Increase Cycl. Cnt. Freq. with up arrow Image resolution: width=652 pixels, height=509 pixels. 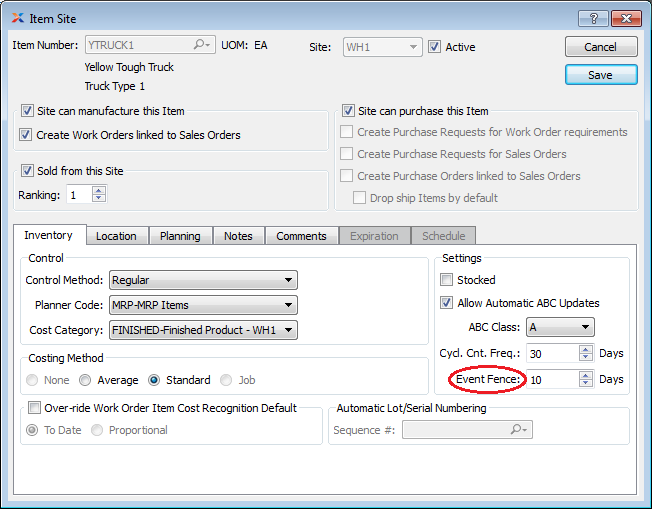pos(586,348)
